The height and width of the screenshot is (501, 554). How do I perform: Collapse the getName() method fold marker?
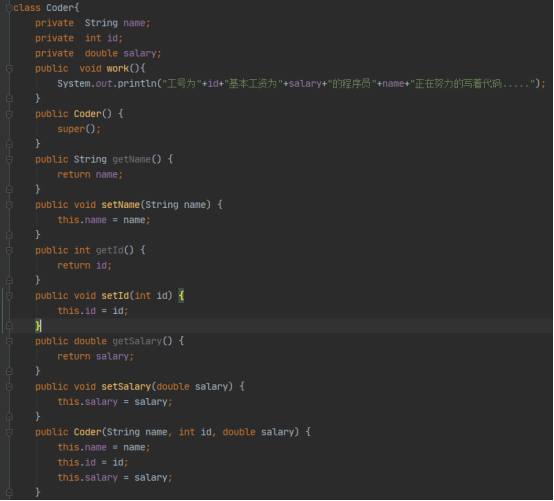(x=10, y=160)
